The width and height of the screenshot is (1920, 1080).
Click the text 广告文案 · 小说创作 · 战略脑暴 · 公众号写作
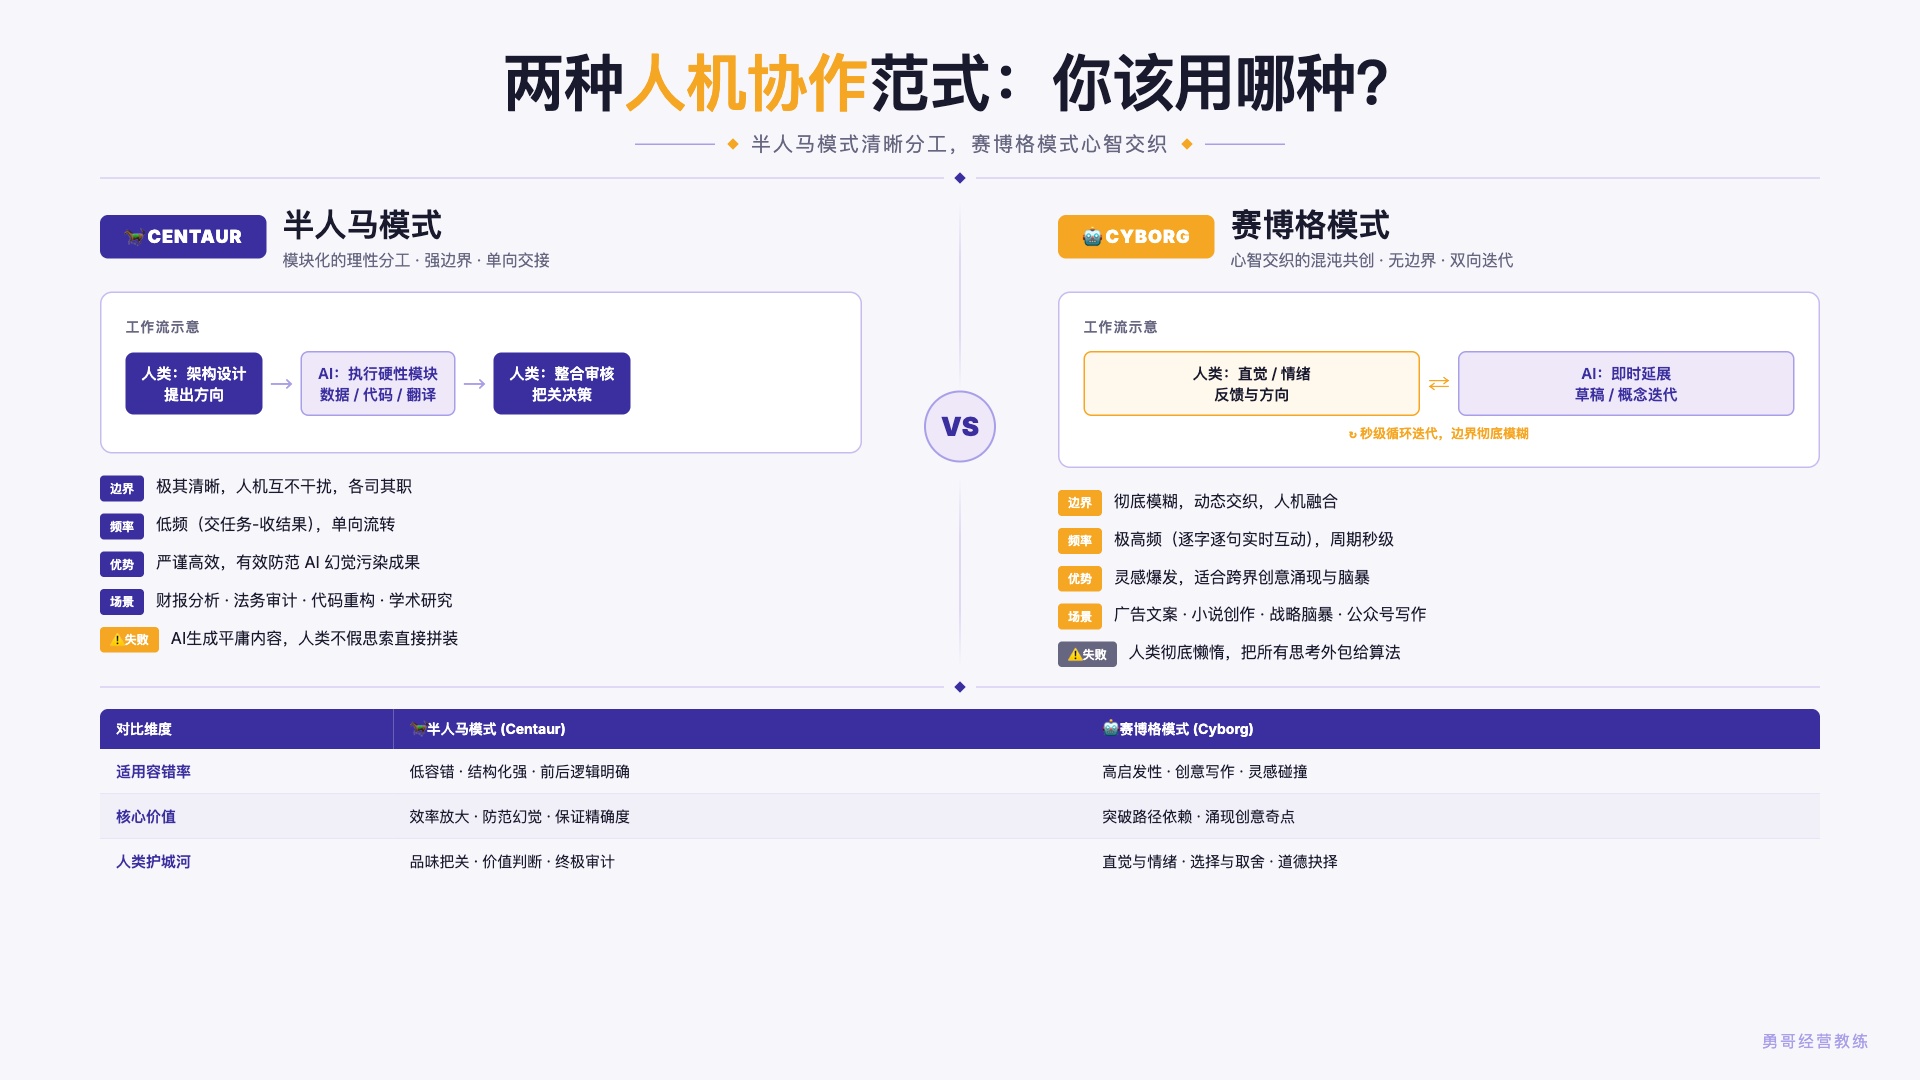click(x=1270, y=615)
